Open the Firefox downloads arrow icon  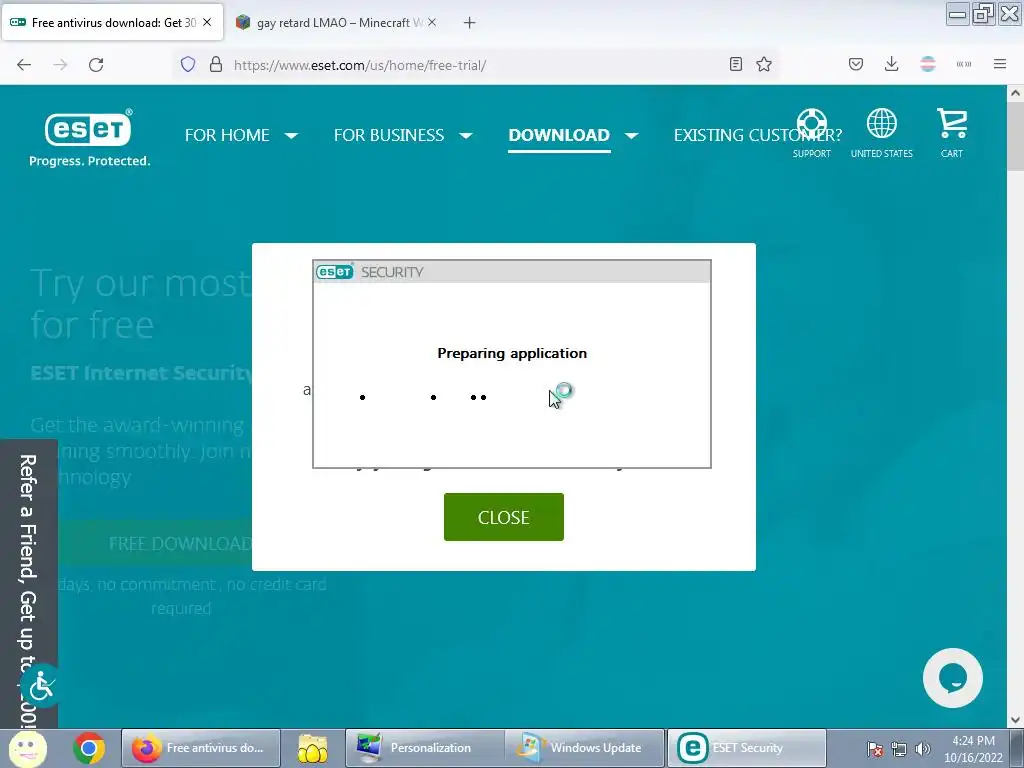pyautogui.click(x=891, y=64)
